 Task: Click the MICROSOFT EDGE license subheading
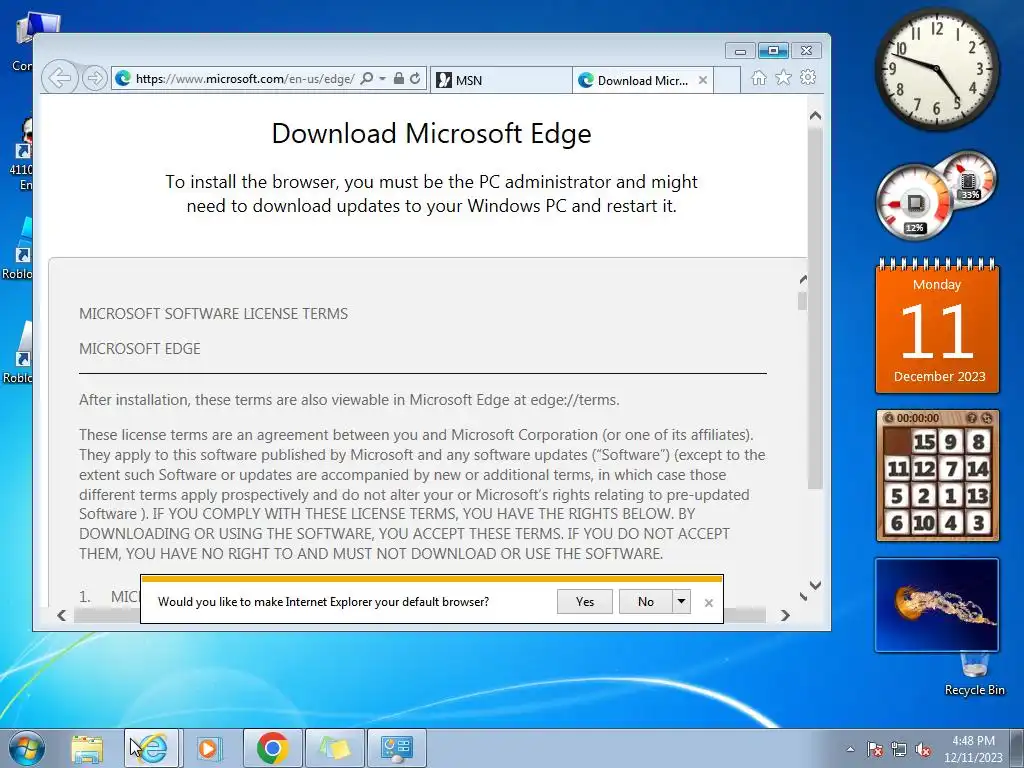pos(140,349)
